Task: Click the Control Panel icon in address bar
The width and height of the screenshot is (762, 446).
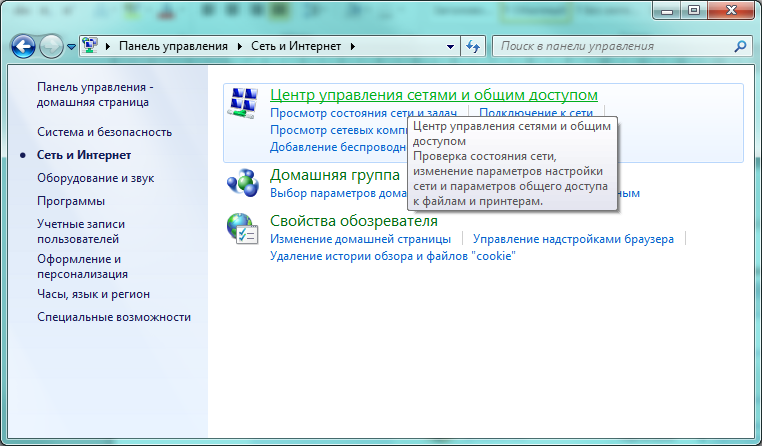Action: pos(89,46)
